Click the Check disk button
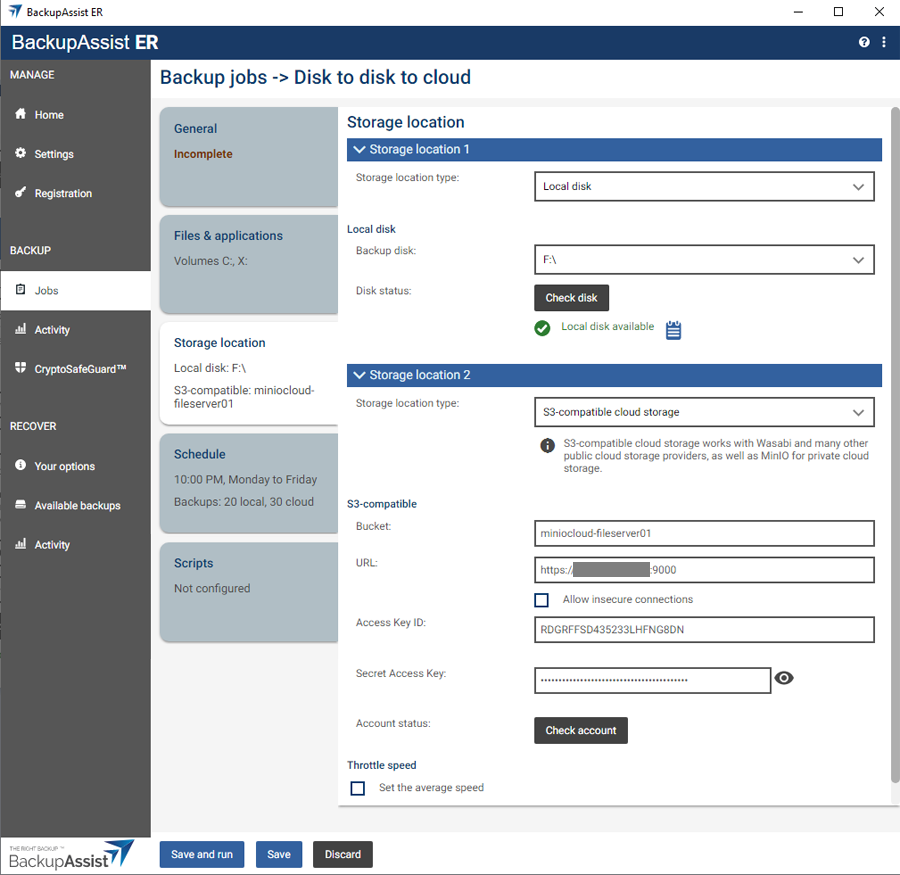 pos(572,298)
